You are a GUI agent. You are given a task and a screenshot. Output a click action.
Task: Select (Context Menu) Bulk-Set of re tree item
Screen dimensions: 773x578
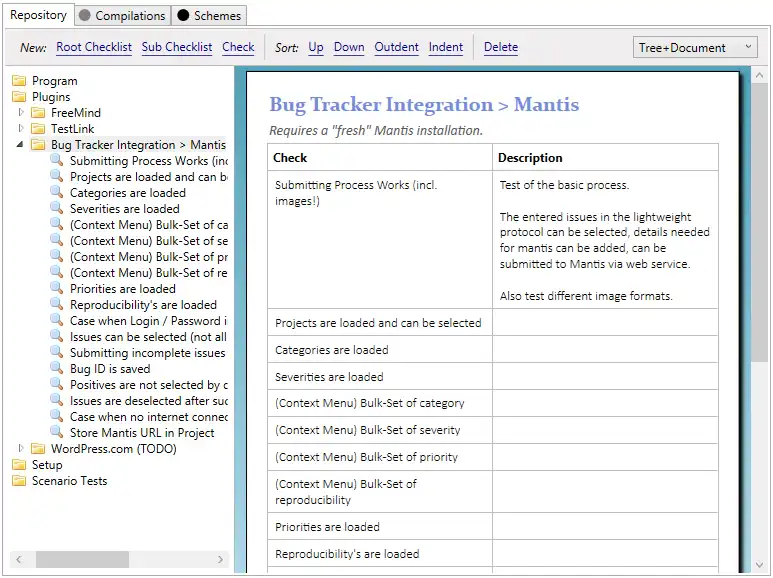(149, 273)
